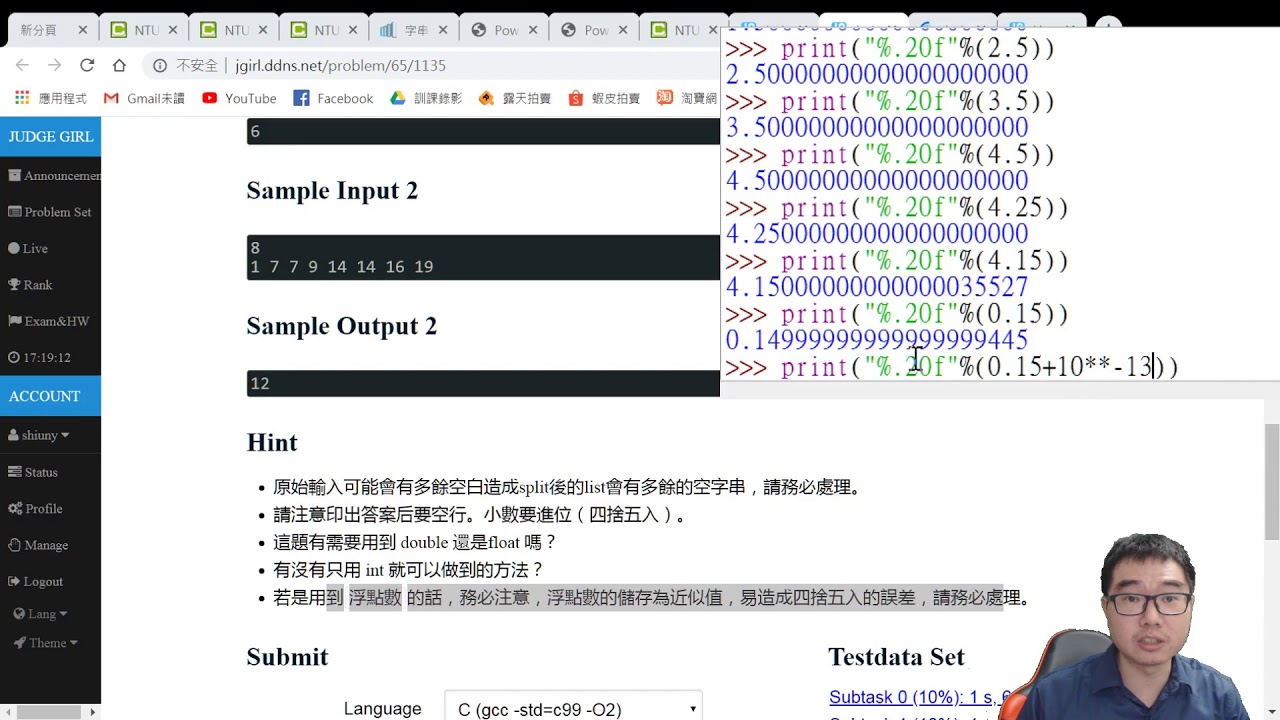Click the horizontal scrollbar right arrow
This screenshot has width=1280, height=720.
(x=93, y=712)
